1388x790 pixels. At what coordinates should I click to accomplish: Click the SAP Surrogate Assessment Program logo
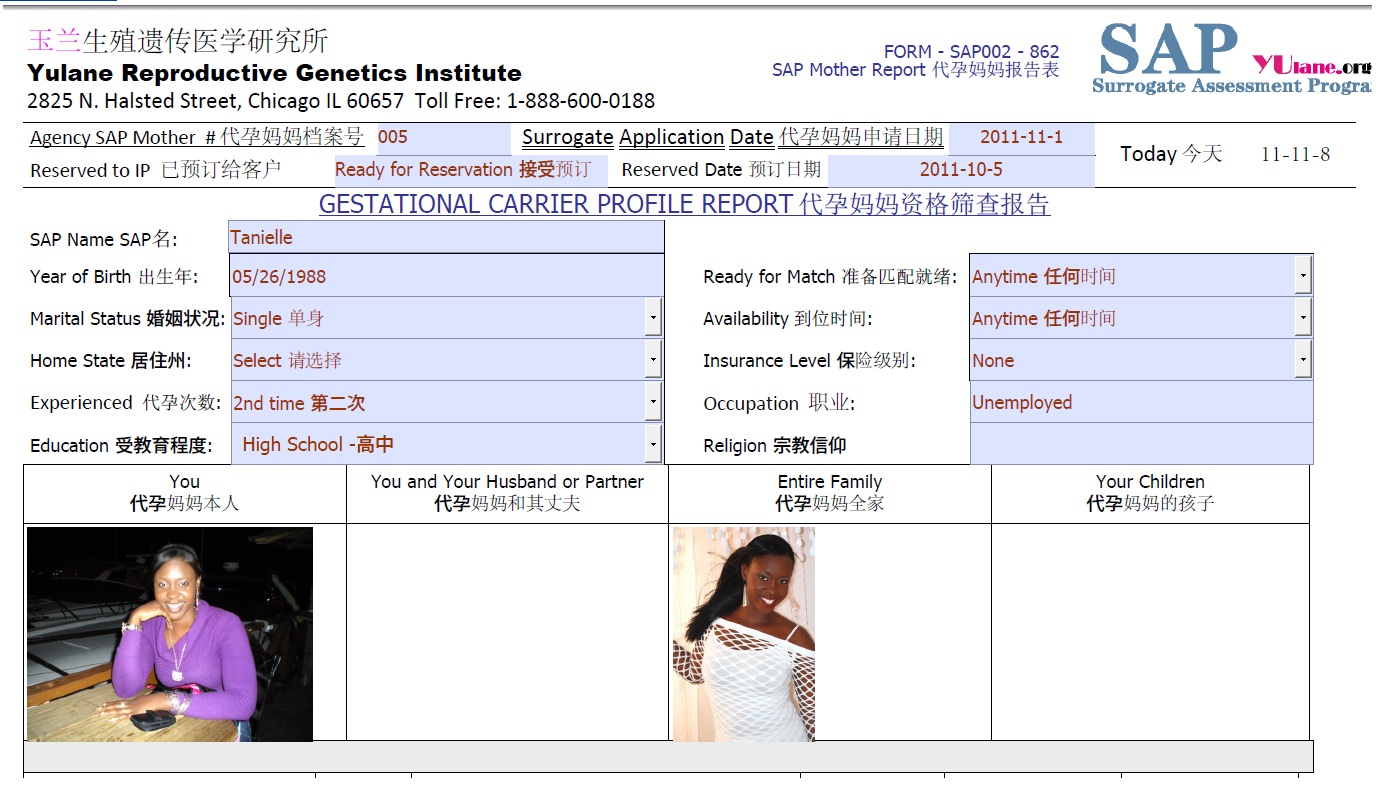coord(1233,58)
